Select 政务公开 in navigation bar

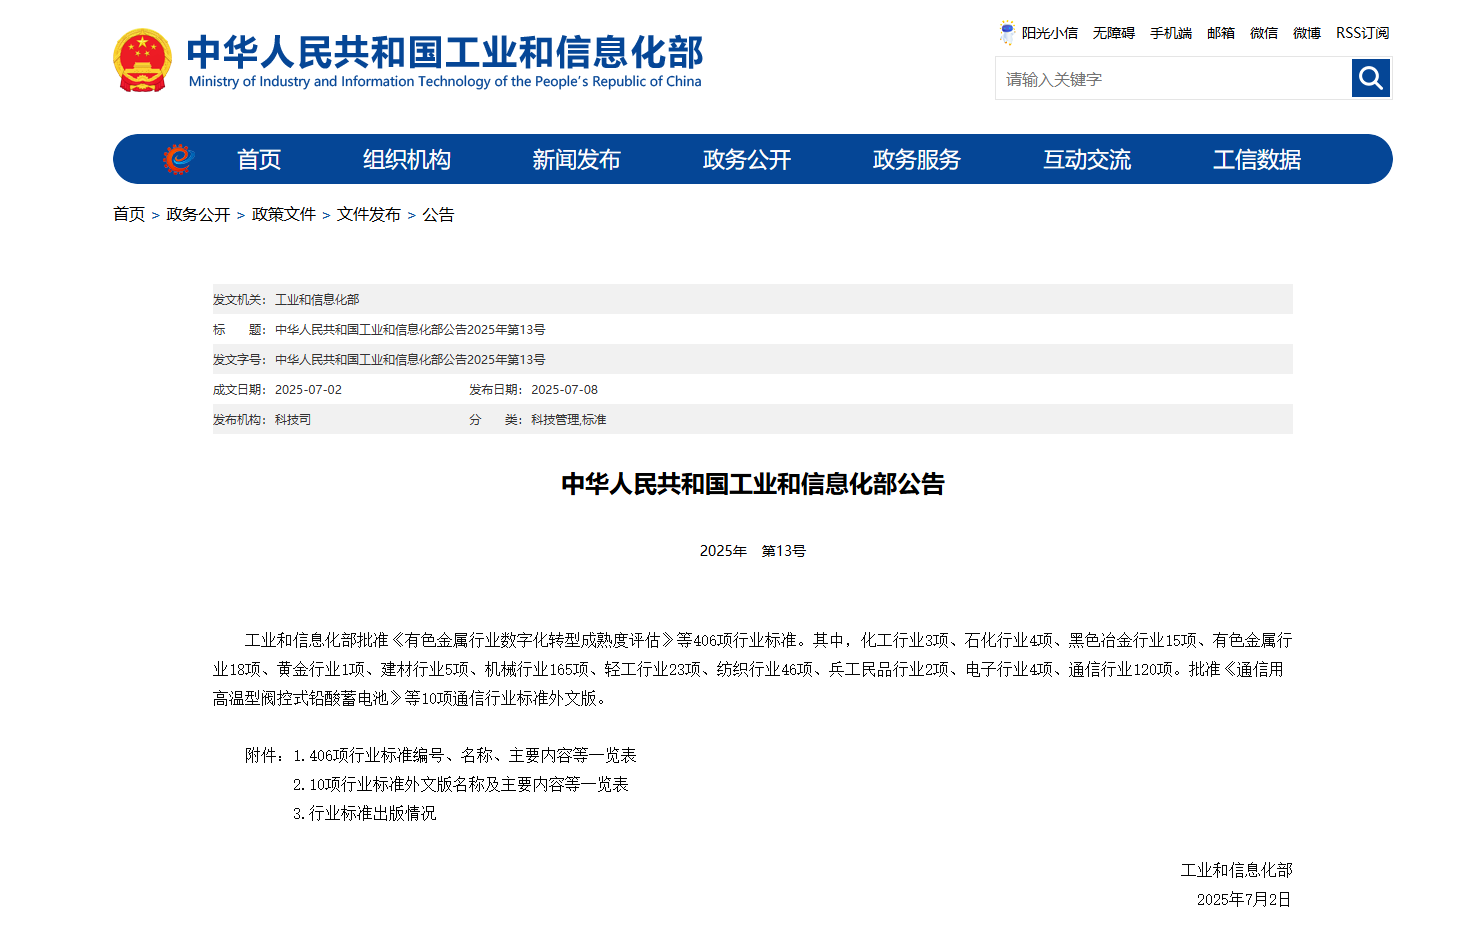[x=747, y=160]
